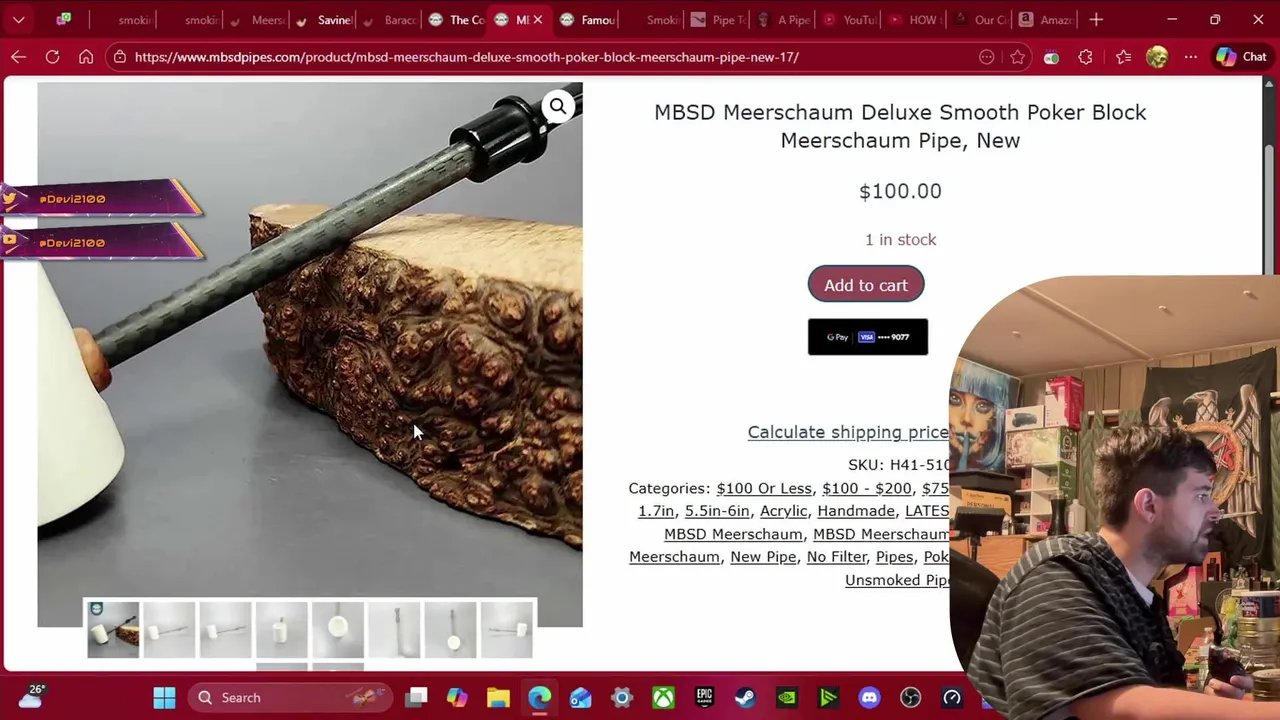Close the active MBSD tab
The height and width of the screenshot is (720, 1280).
click(x=538, y=20)
